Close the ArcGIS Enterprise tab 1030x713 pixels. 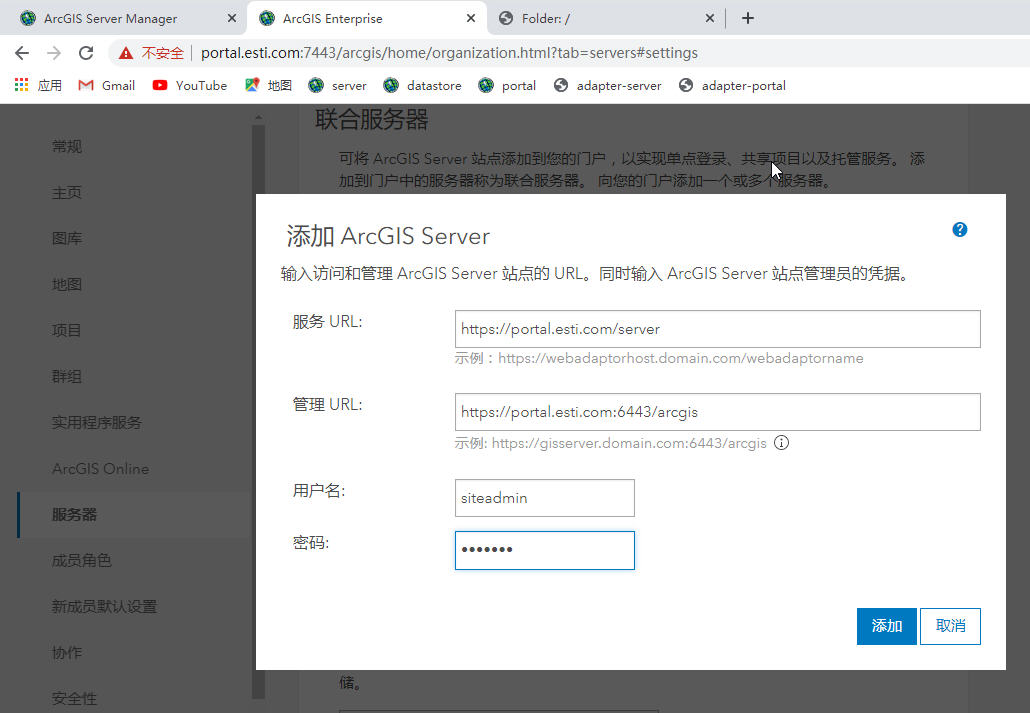click(x=471, y=18)
